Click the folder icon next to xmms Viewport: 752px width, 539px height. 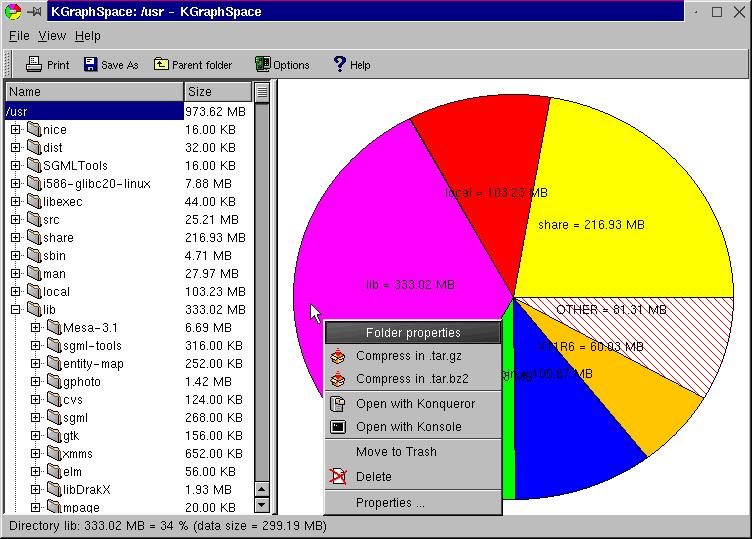click(x=54, y=453)
